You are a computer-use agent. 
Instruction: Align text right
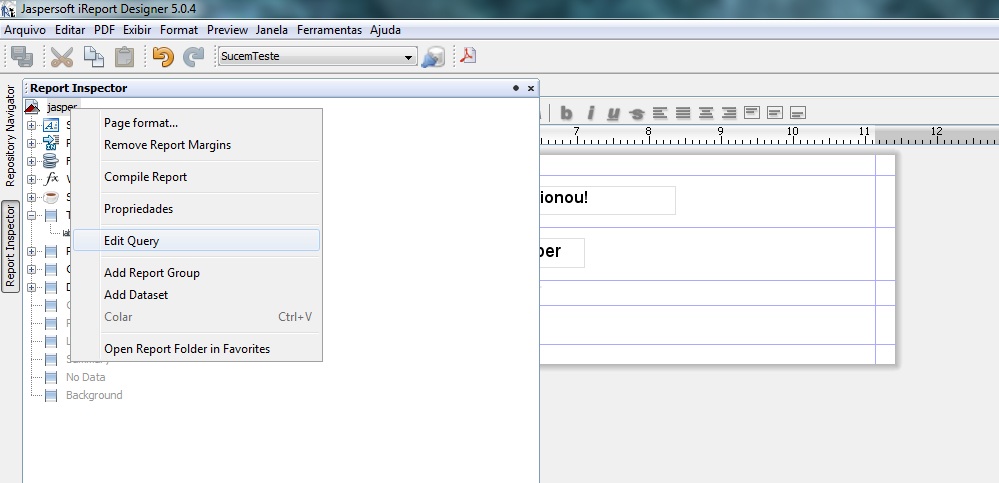729,113
